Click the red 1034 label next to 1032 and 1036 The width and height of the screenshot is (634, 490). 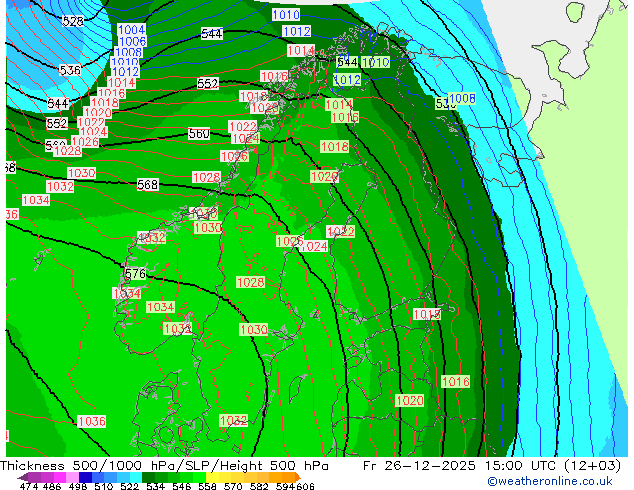[x=36, y=200]
